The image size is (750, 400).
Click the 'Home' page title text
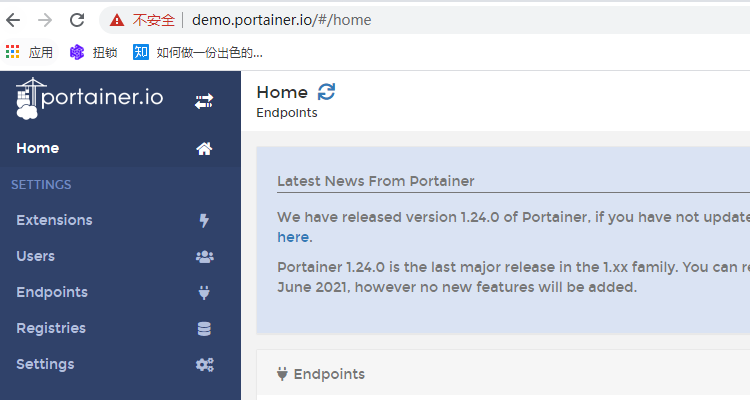click(282, 92)
